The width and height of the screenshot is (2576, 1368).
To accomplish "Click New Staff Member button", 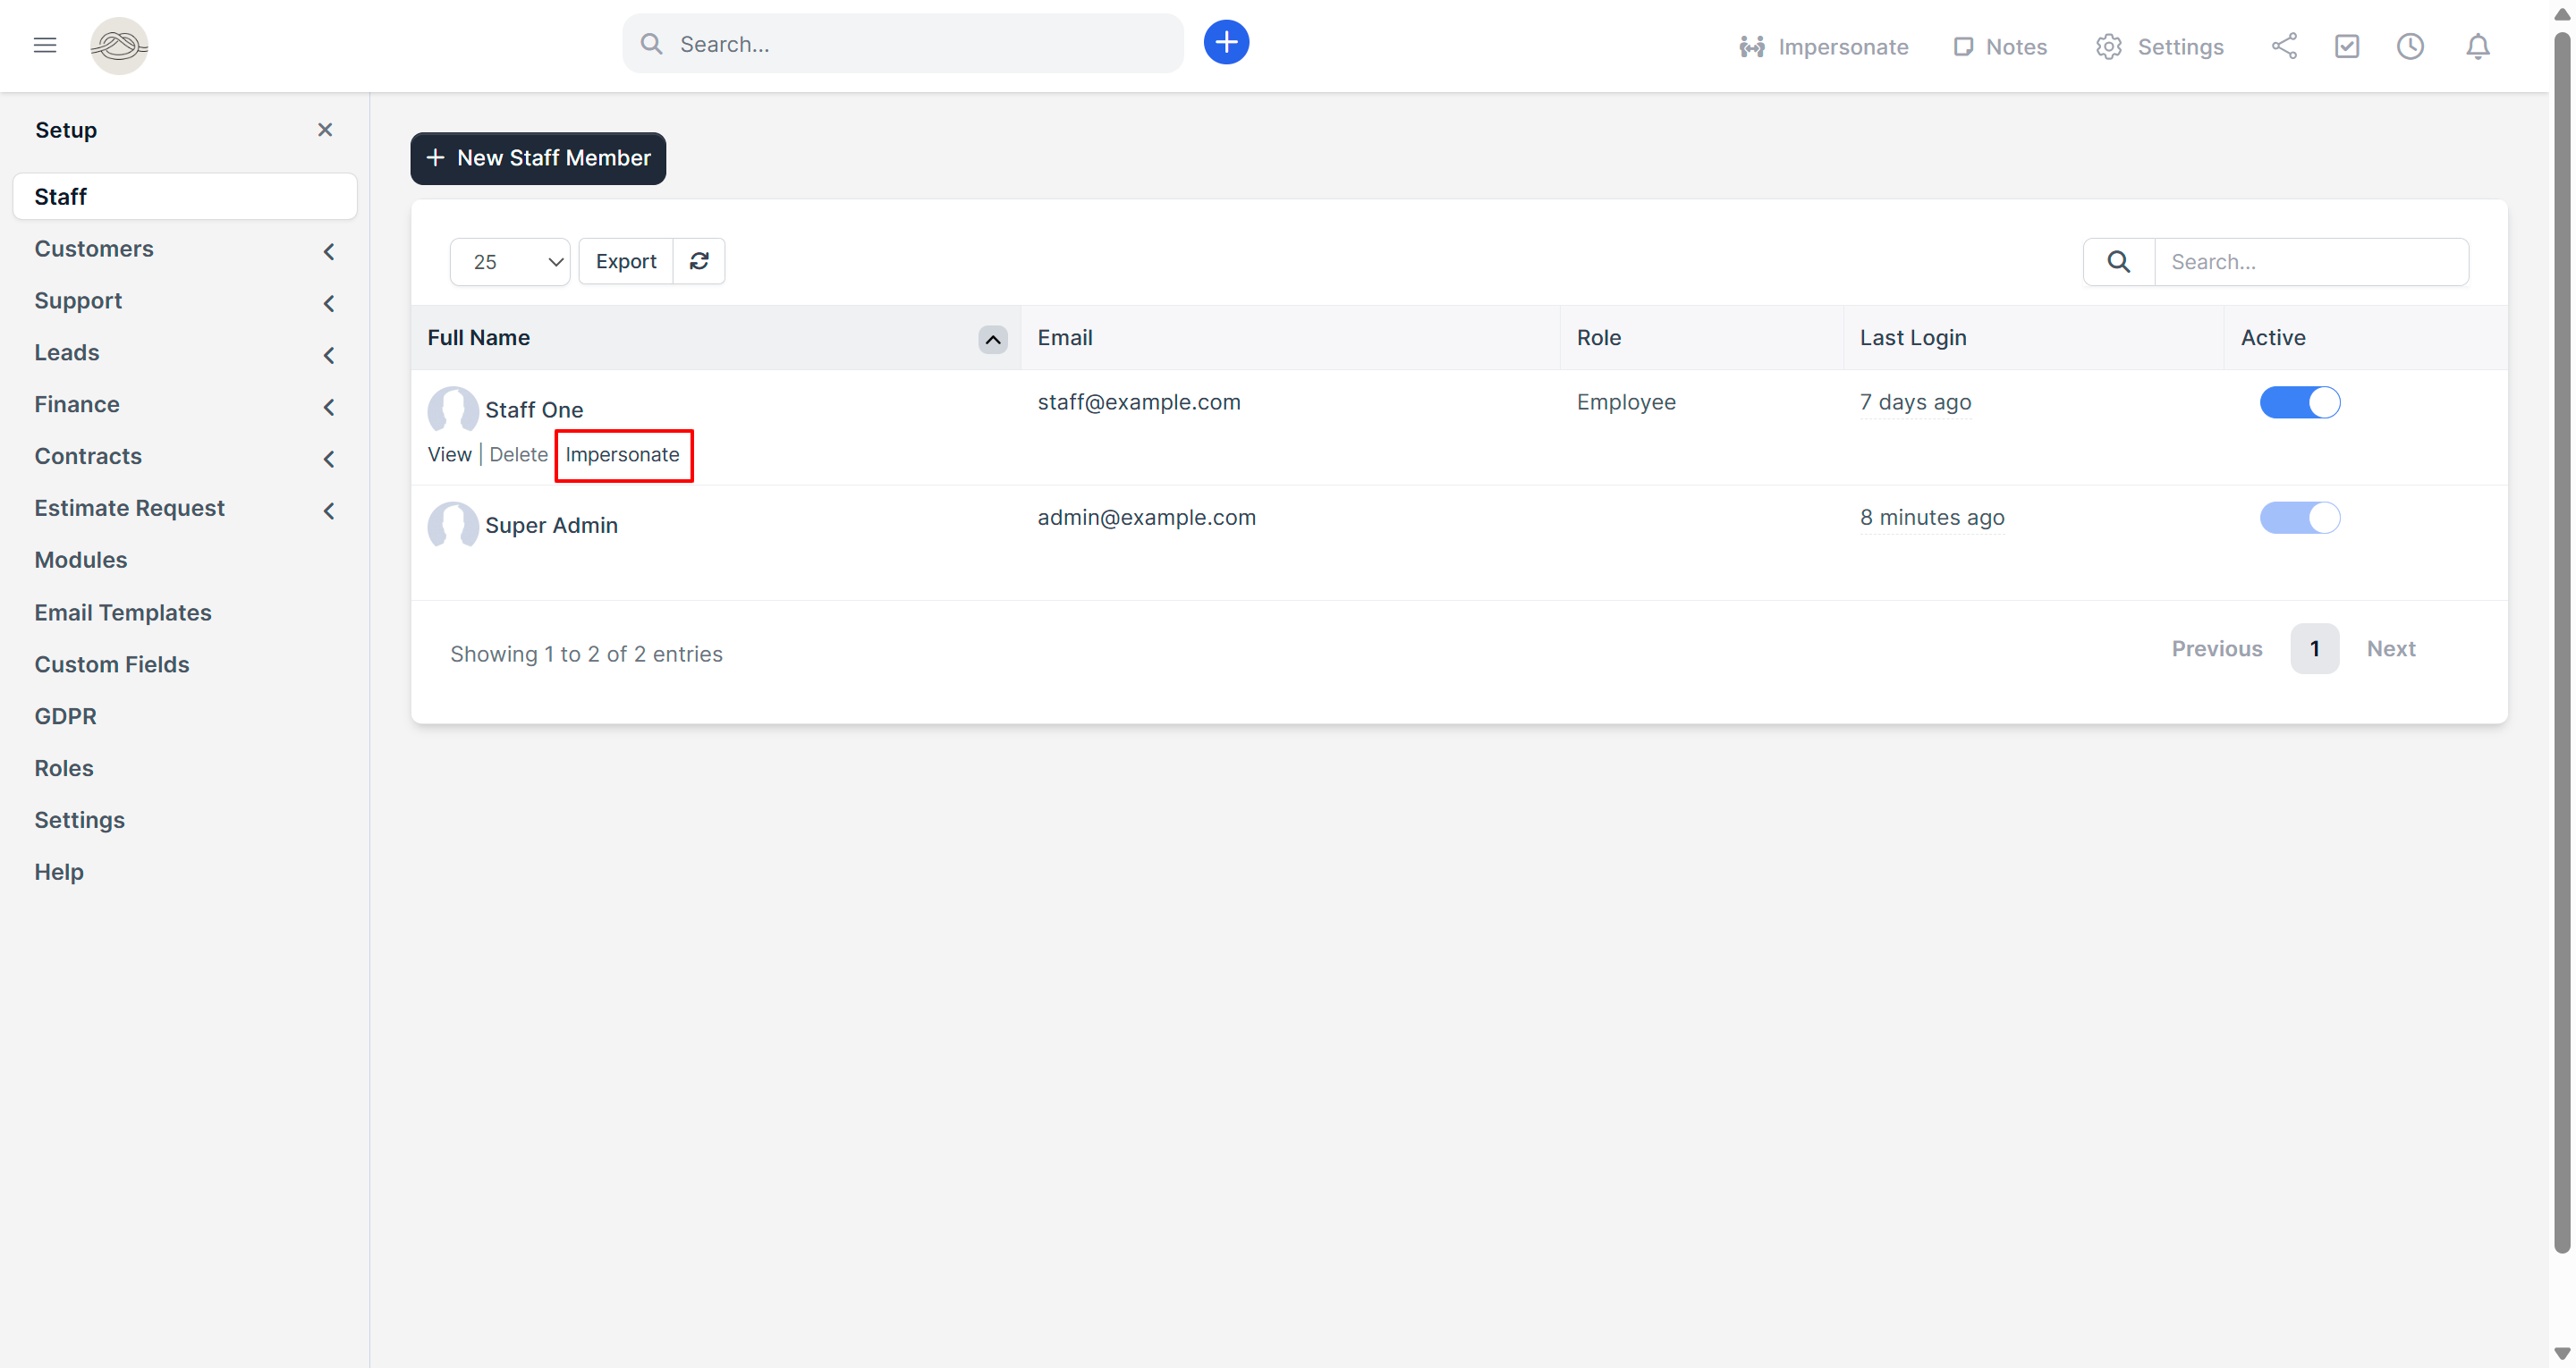I will pyautogui.click(x=538, y=158).
